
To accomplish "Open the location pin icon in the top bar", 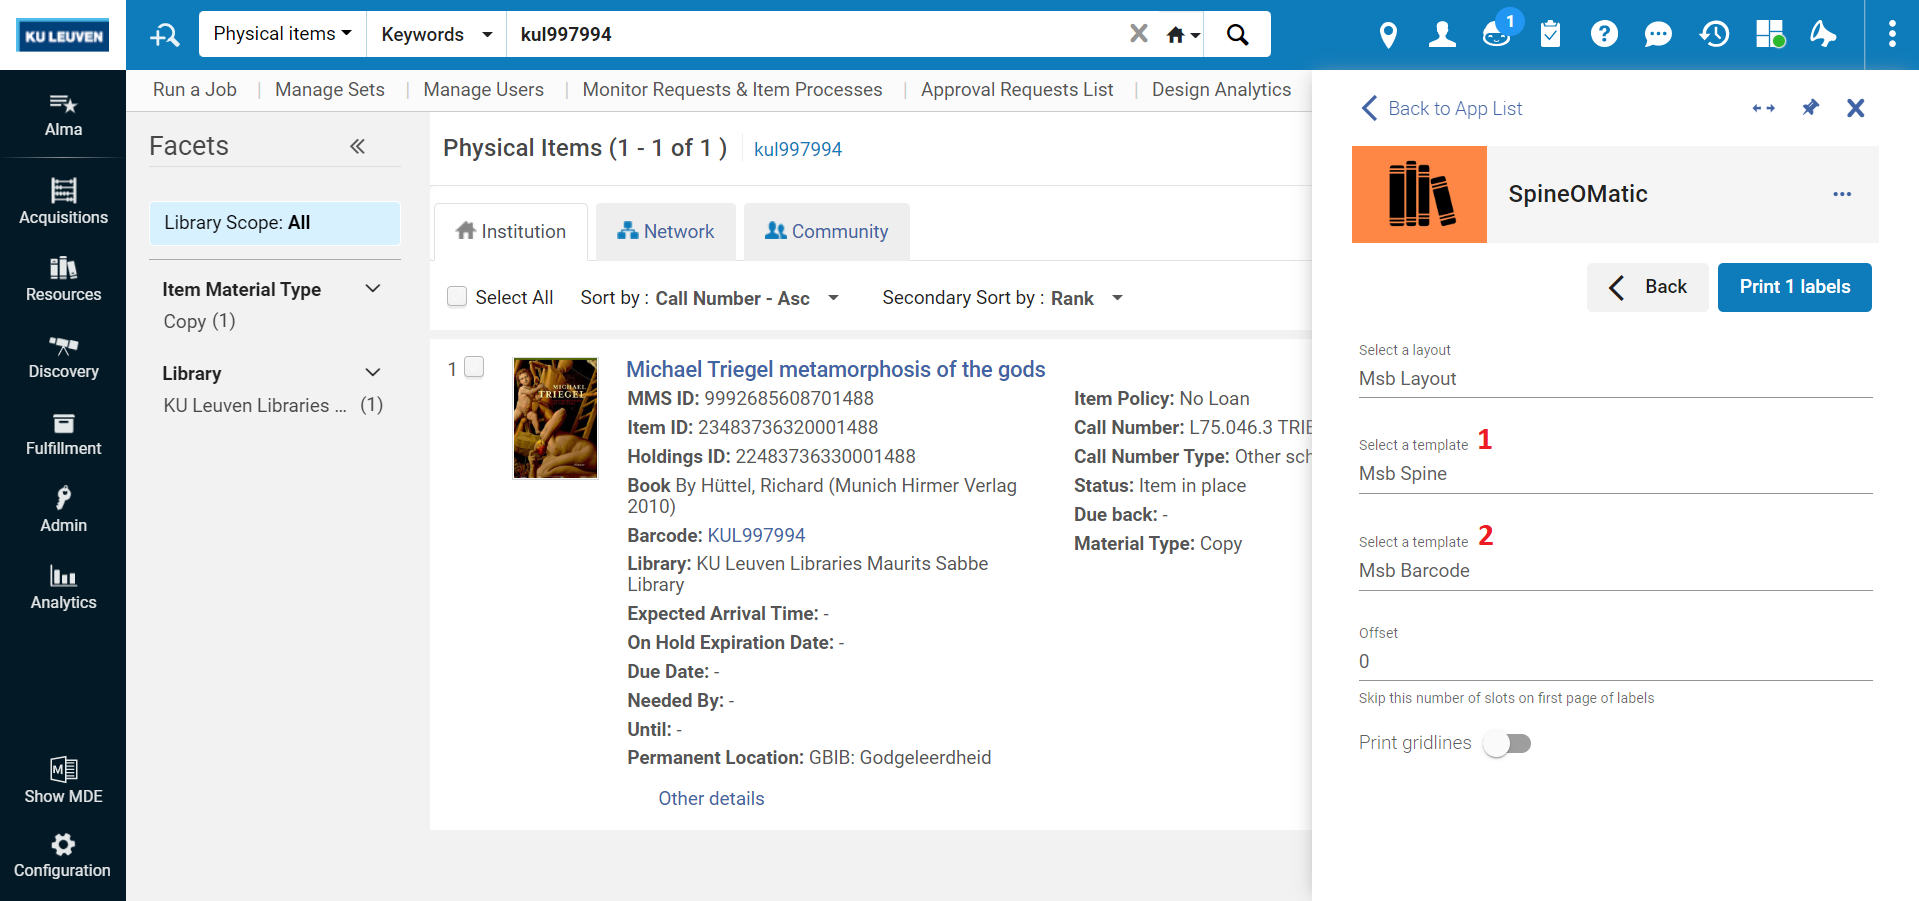I will point(1388,35).
